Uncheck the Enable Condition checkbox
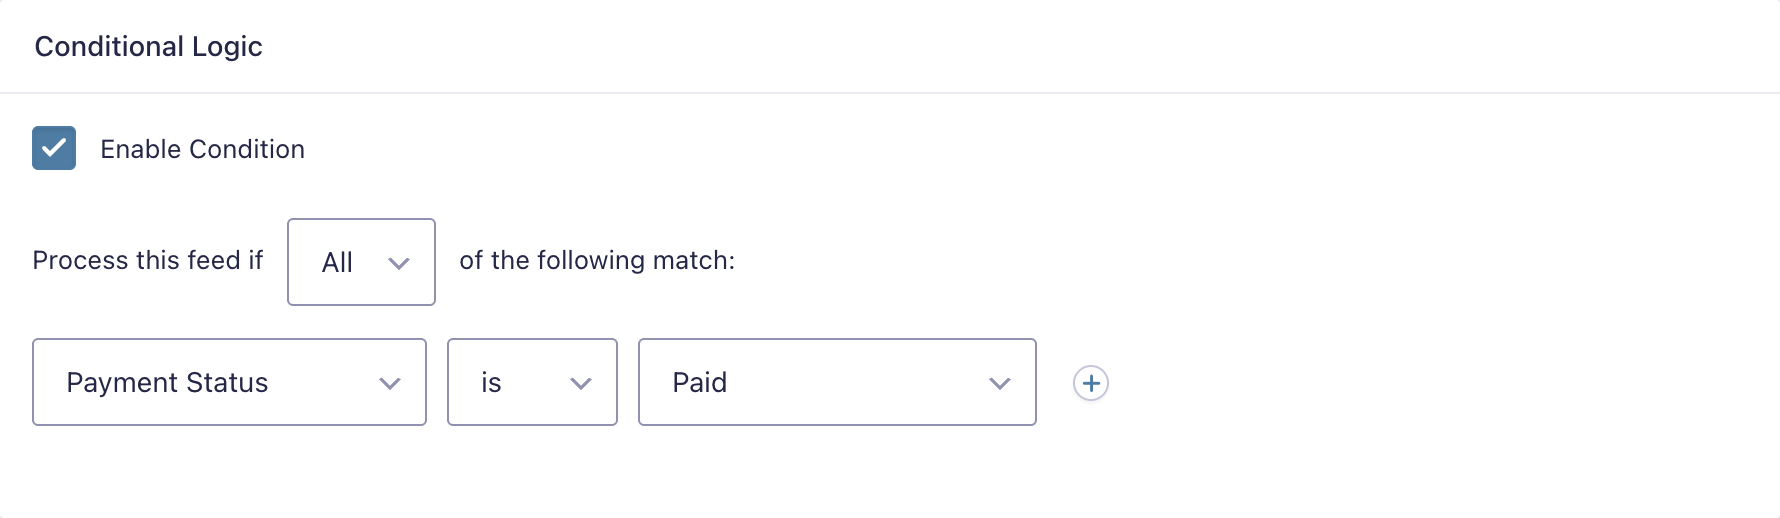The height and width of the screenshot is (518, 1780). tap(54, 148)
